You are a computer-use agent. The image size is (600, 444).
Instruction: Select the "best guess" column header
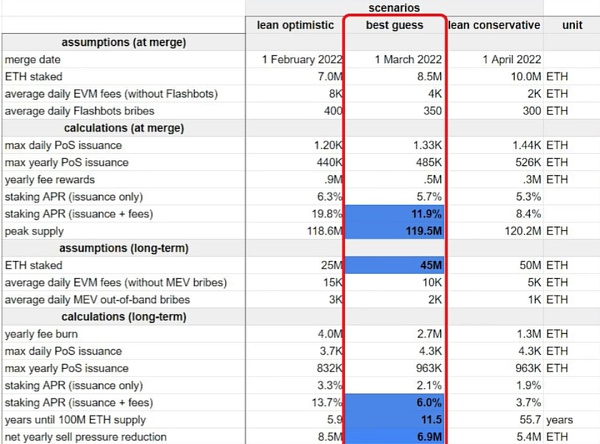(395, 23)
